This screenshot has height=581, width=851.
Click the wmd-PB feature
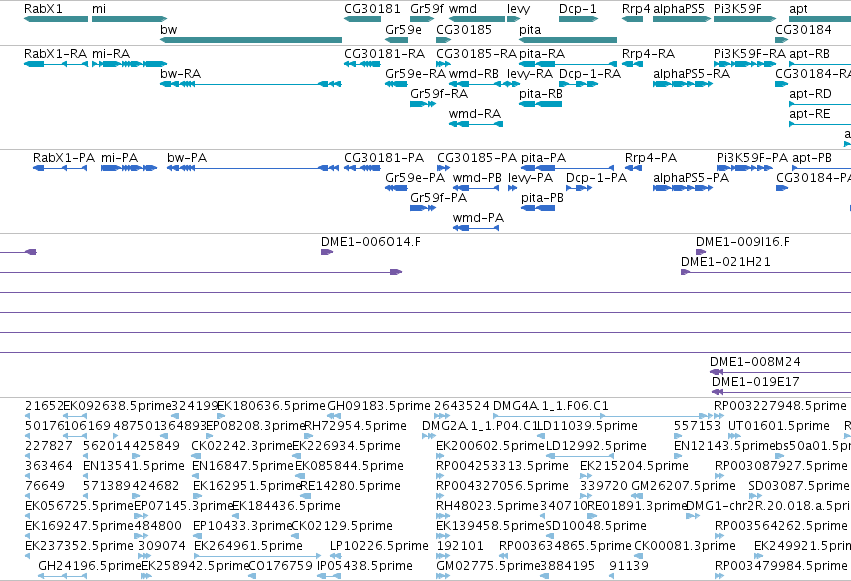click(x=476, y=188)
